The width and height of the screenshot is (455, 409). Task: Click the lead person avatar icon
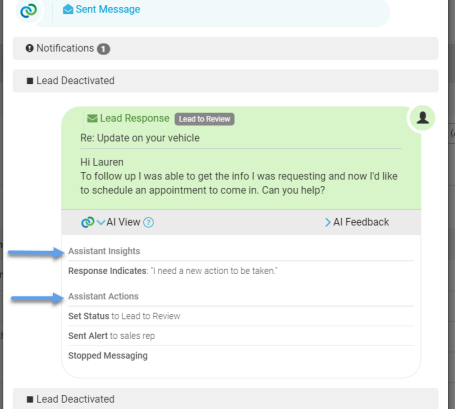point(423,118)
